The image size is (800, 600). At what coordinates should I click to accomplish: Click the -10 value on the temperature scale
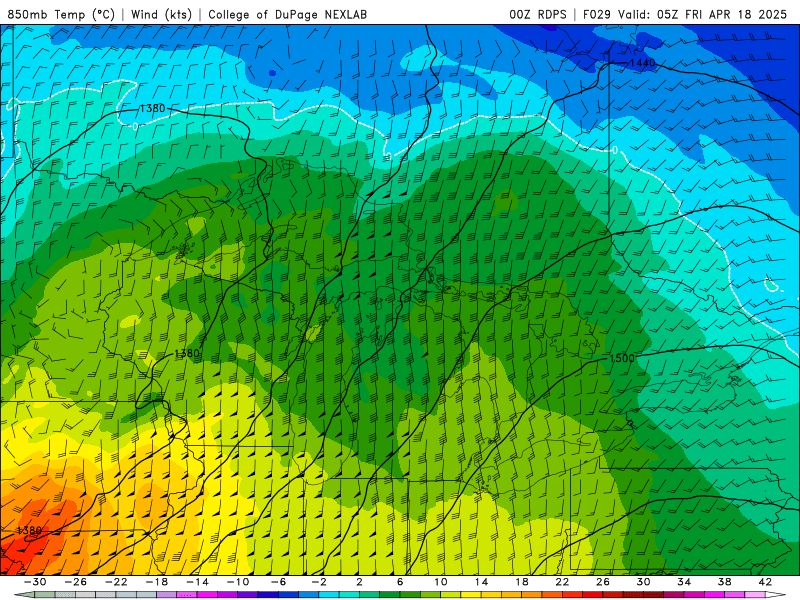point(238,582)
